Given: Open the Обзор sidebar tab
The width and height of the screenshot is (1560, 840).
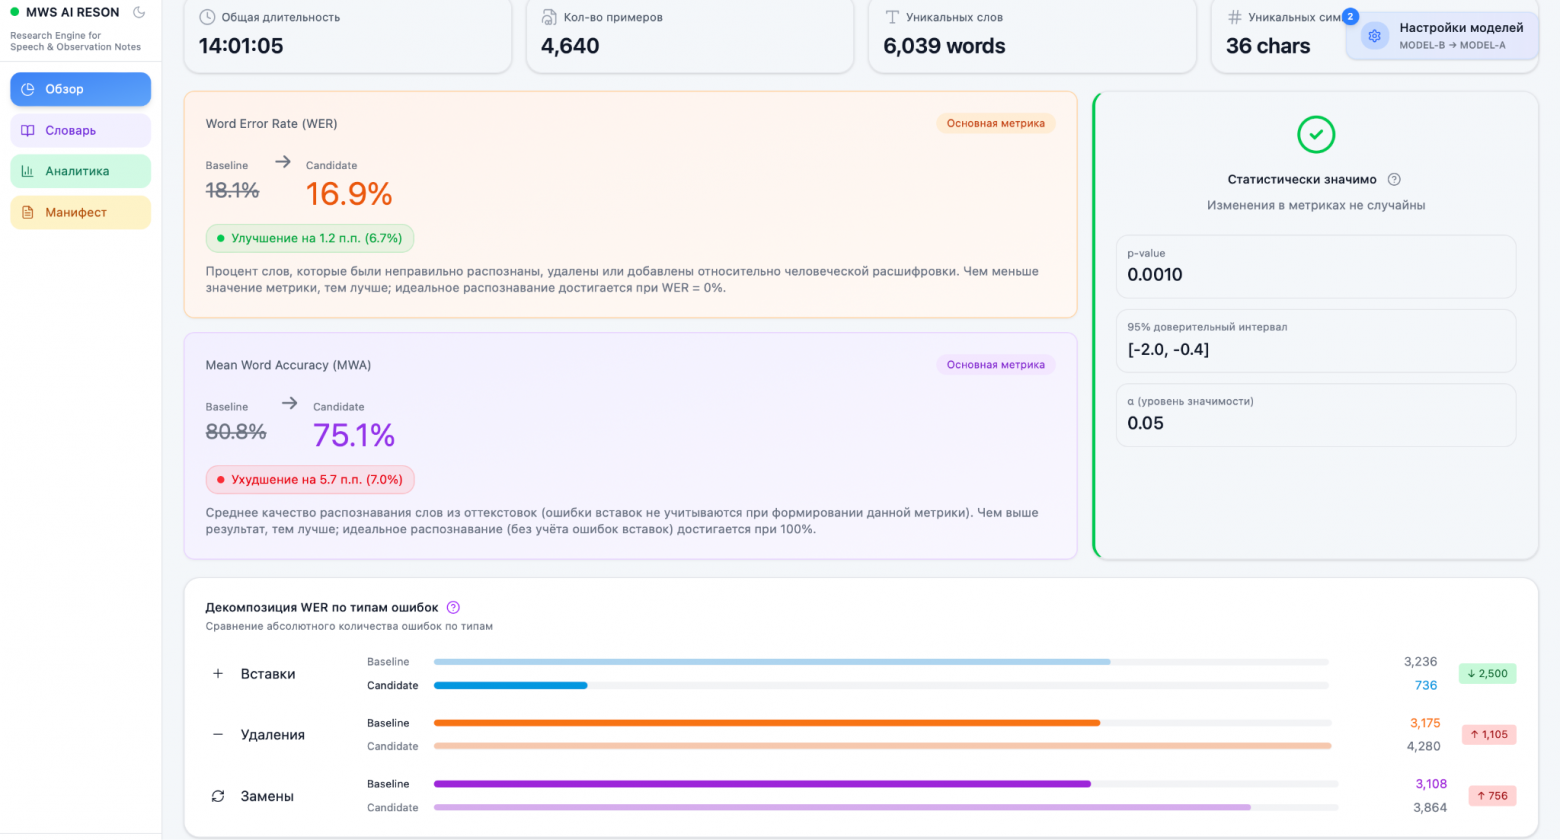Looking at the screenshot, I should tap(81, 89).
